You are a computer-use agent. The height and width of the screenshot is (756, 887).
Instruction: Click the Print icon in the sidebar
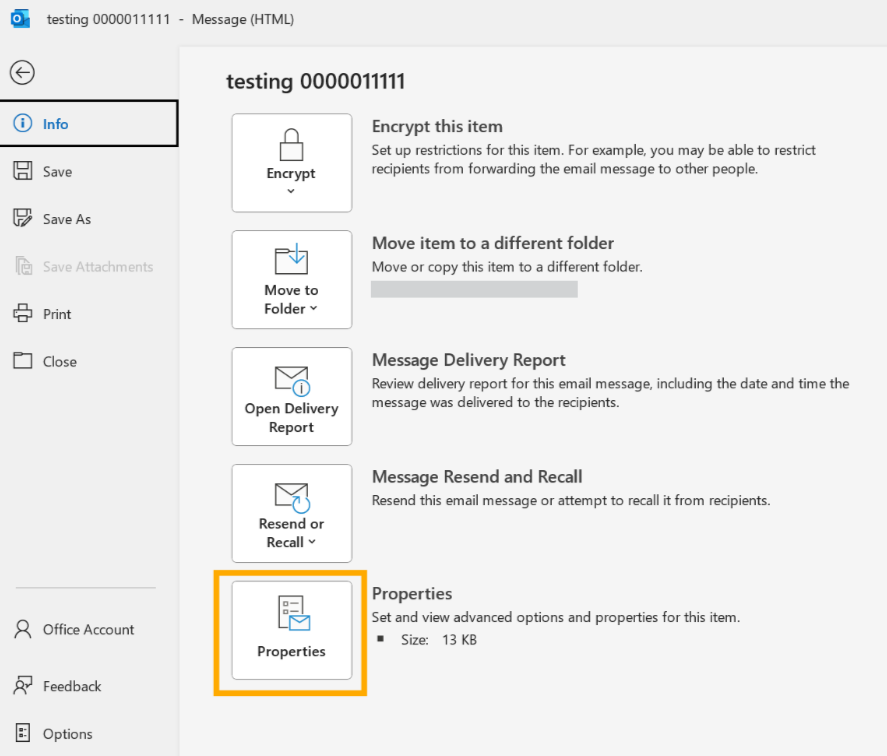(22, 313)
